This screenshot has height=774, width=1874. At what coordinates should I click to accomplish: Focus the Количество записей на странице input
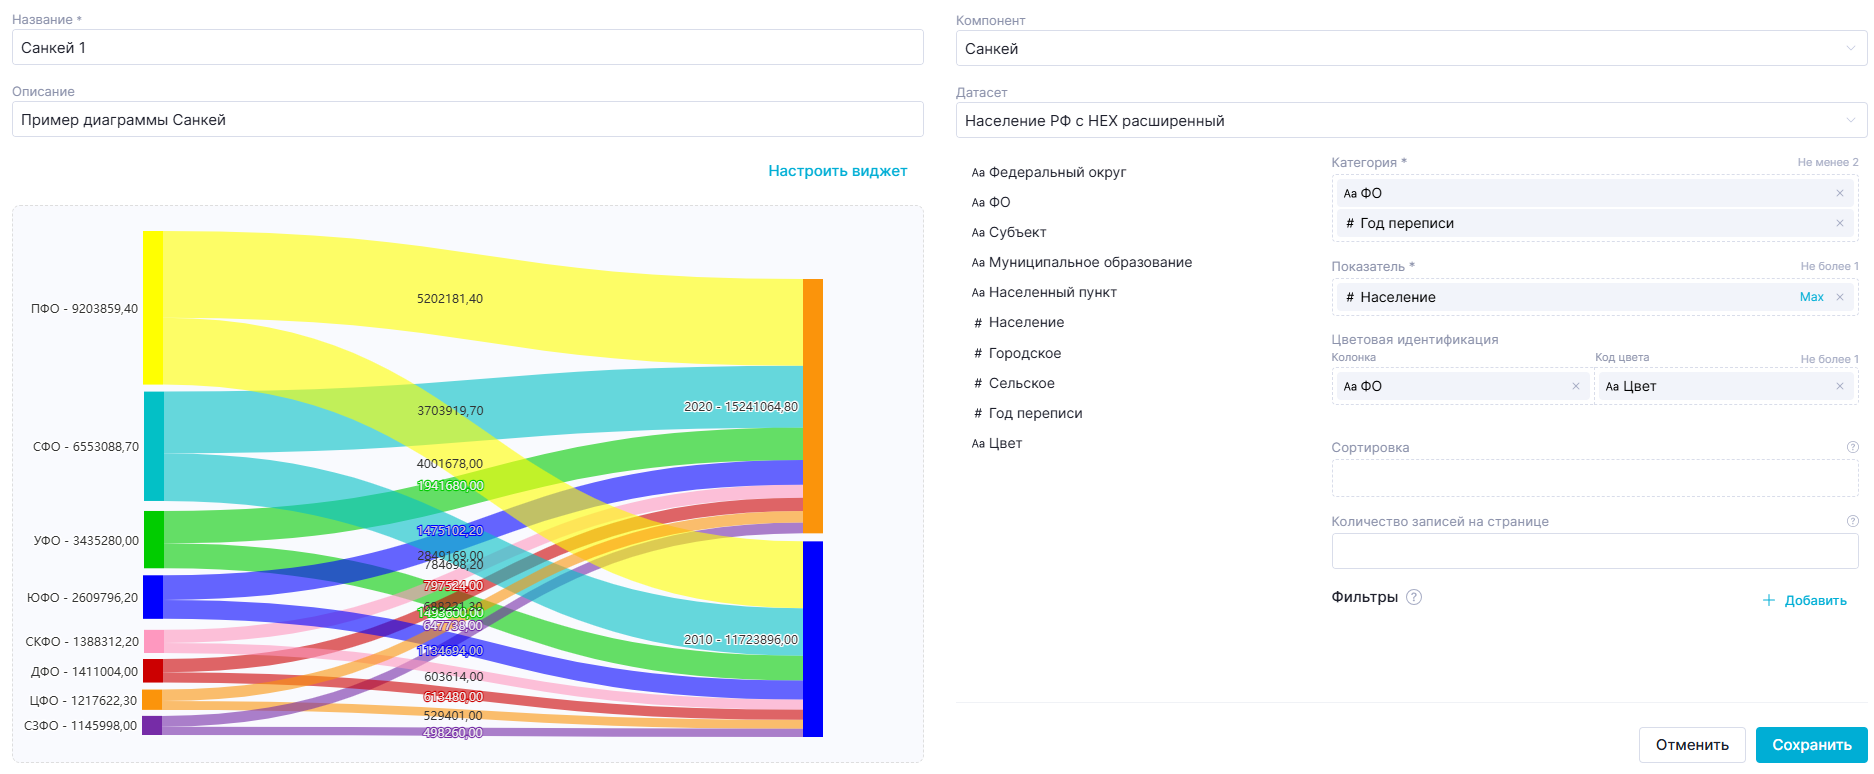(x=1594, y=551)
